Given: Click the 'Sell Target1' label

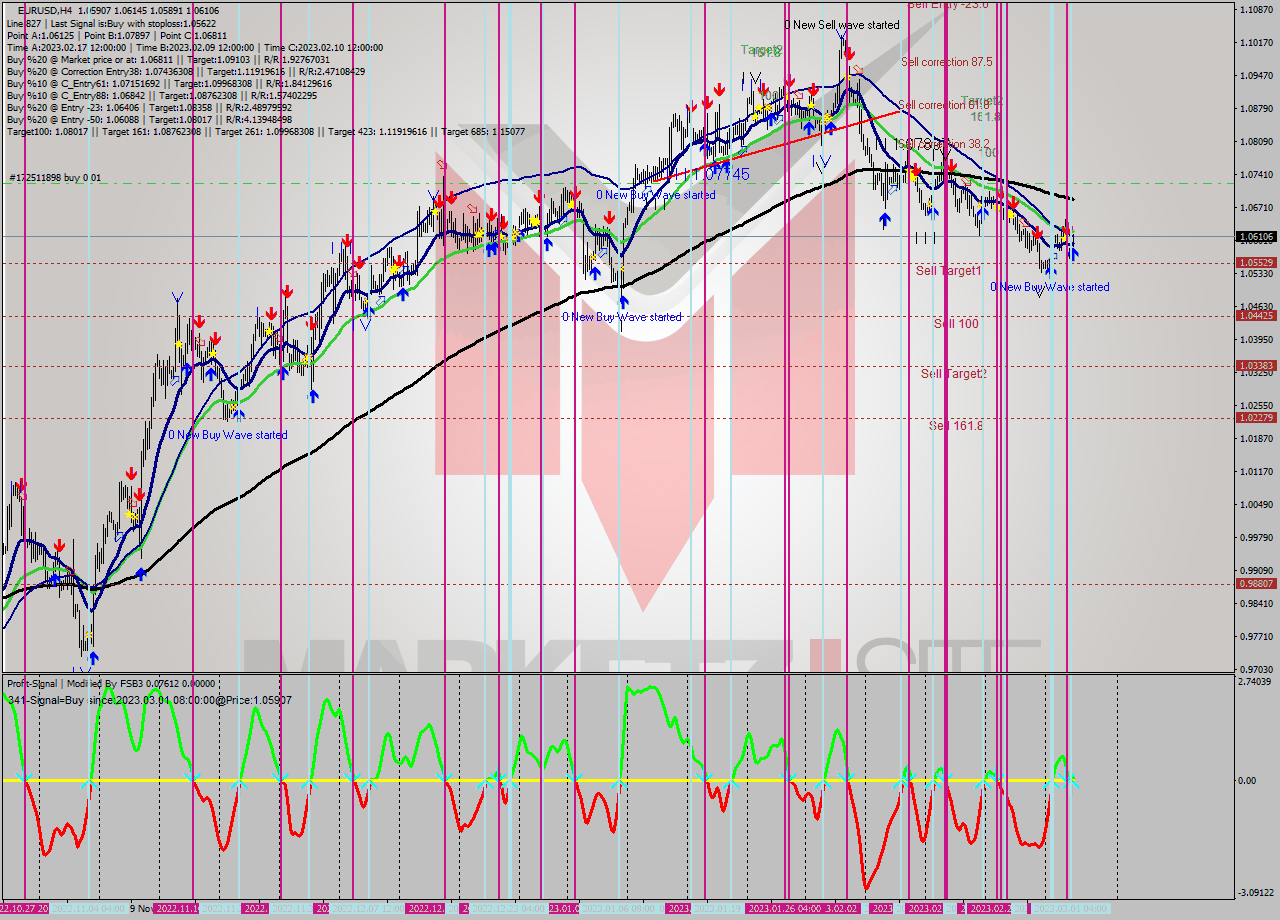Looking at the screenshot, I should [948, 271].
